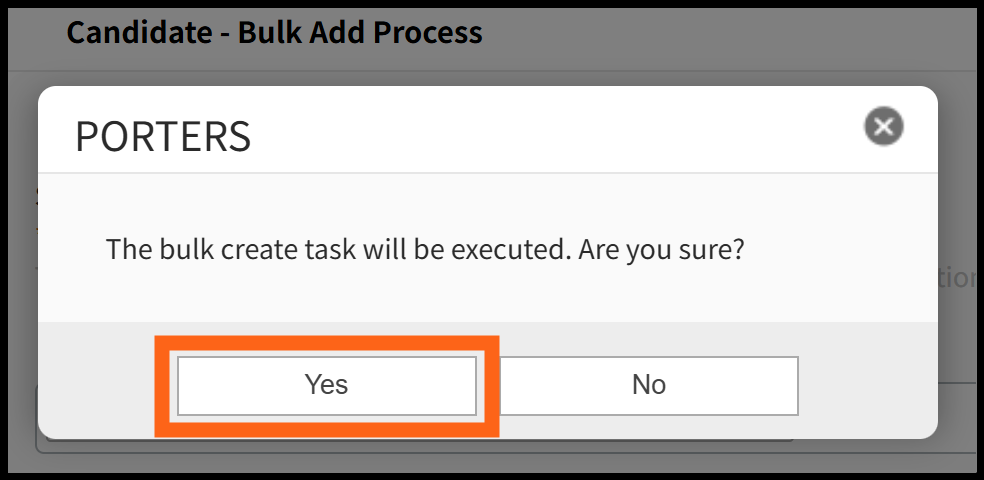Click the white dialog body left of the message
984x480 pixels.
tap(72, 249)
